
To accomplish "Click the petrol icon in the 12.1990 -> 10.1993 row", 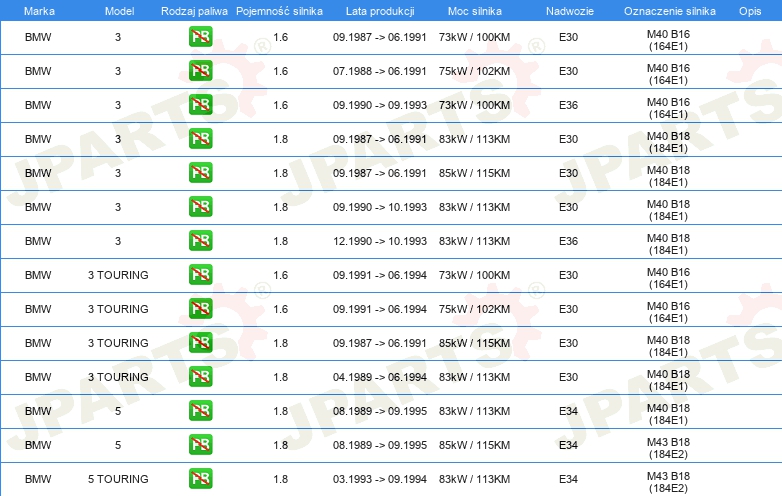I will pyautogui.click(x=200, y=240).
